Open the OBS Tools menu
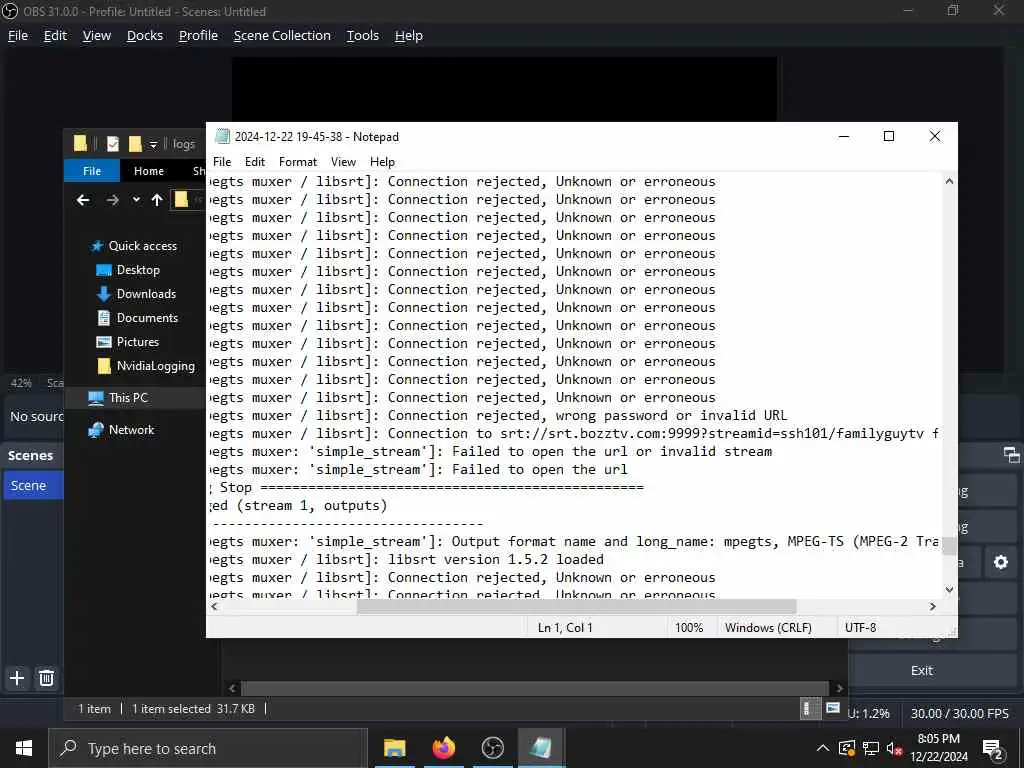Screen dimensions: 1024x768 point(362,35)
